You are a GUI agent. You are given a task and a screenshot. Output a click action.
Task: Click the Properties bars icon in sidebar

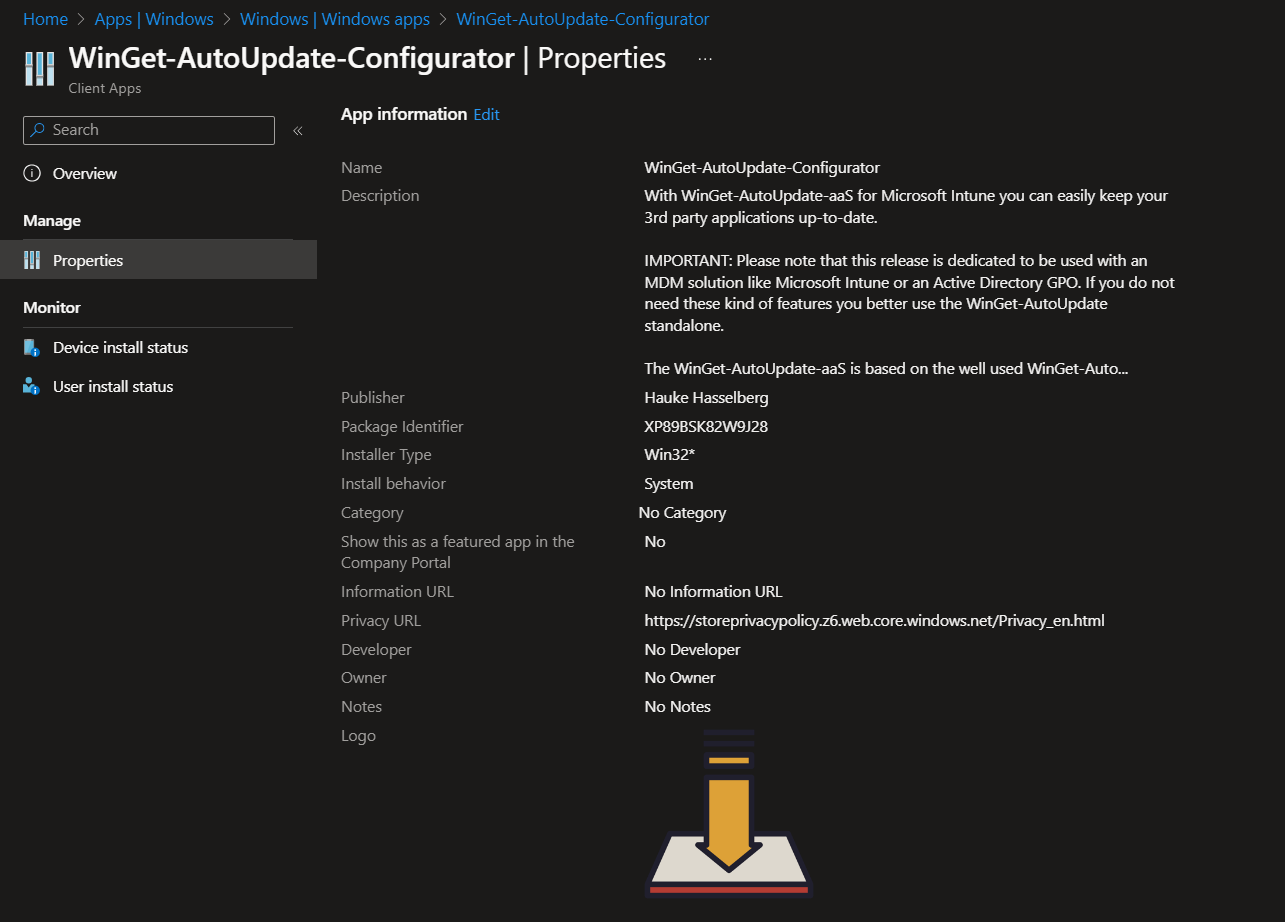pyautogui.click(x=32, y=261)
